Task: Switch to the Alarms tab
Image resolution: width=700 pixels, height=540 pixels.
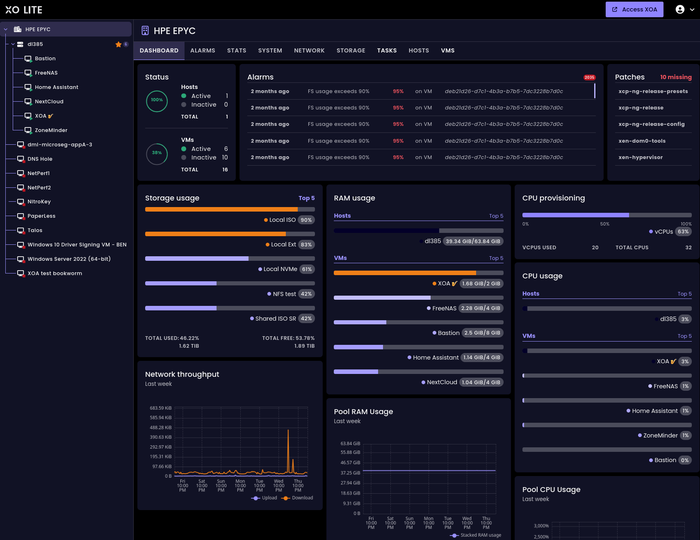Action: click(x=203, y=50)
